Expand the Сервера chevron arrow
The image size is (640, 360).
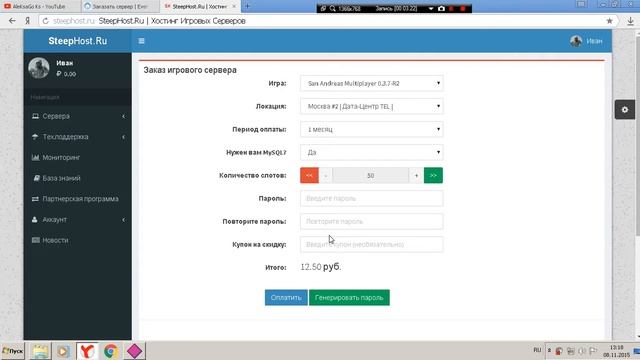[x=123, y=116]
